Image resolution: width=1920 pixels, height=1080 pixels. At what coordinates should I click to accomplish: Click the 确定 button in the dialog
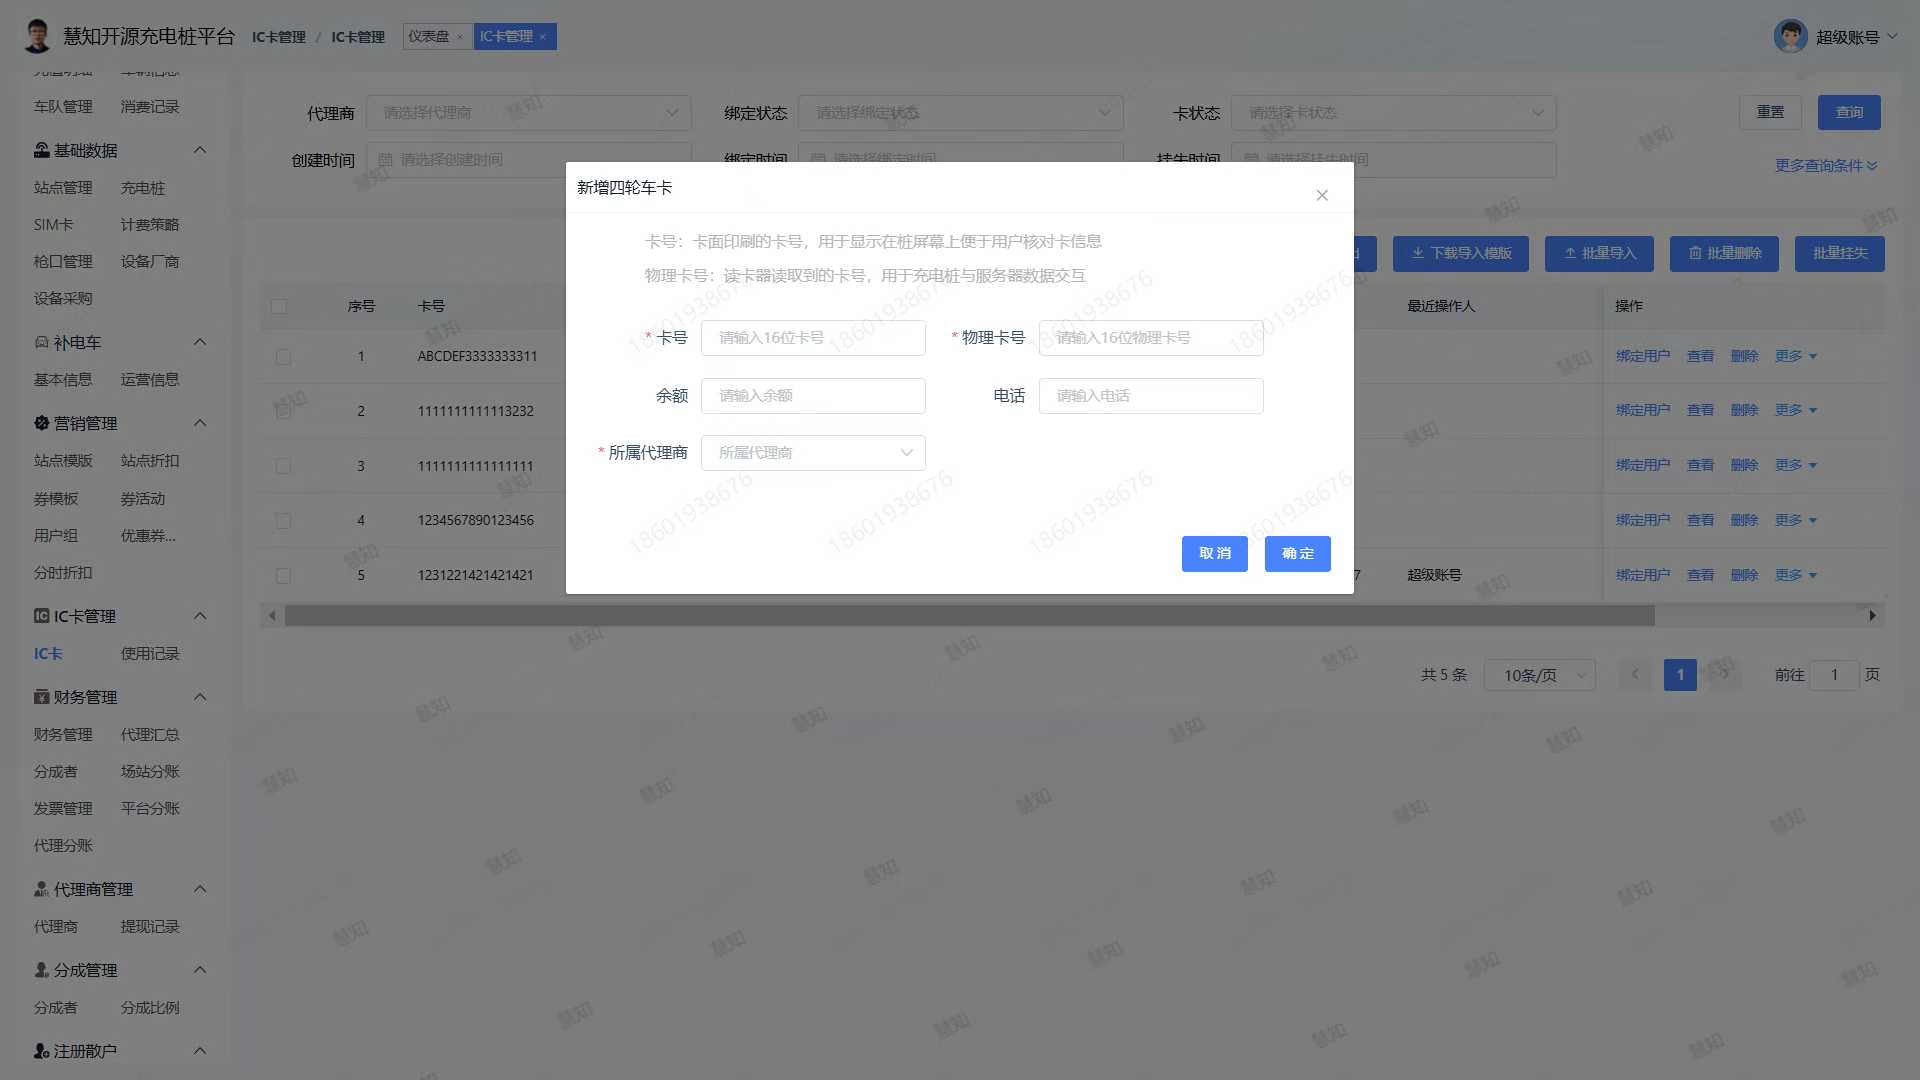click(1297, 554)
